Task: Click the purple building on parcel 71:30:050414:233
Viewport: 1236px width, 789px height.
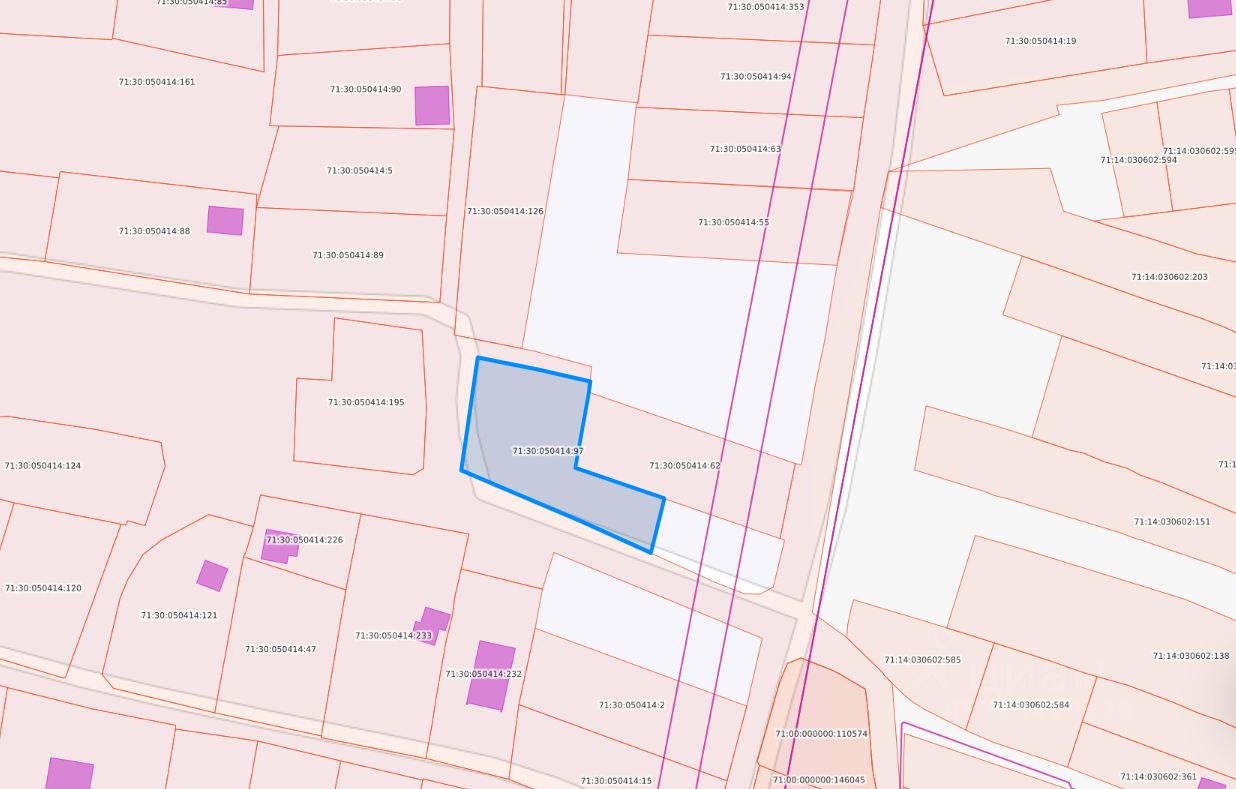Action: (431, 624)
